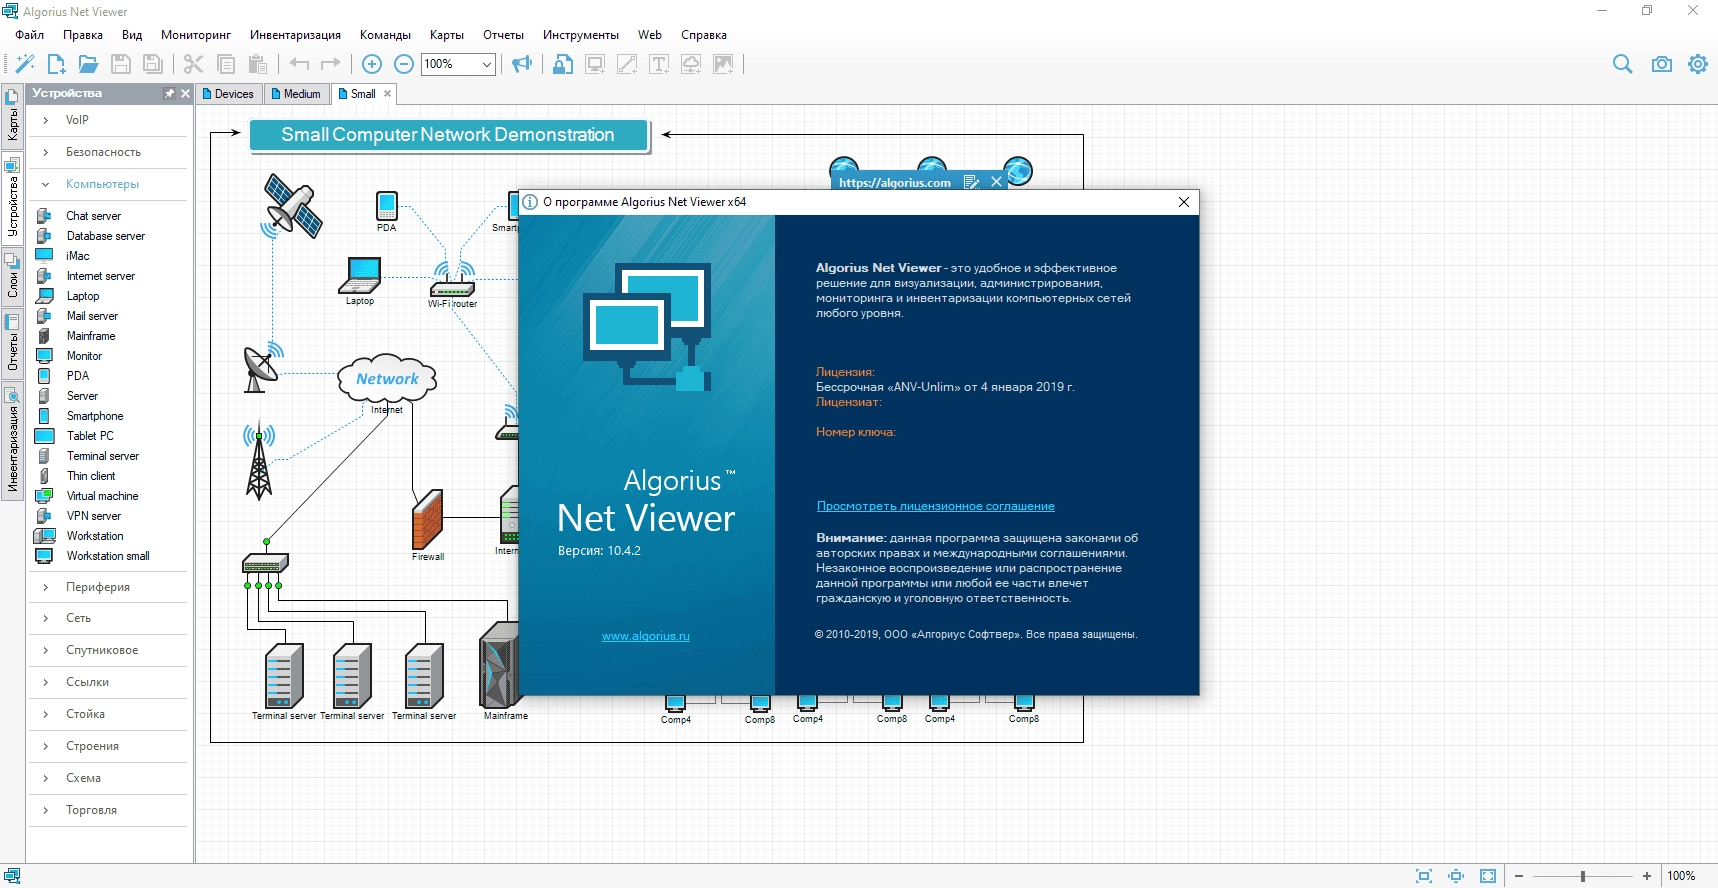Open the Отчеты vertical side tab
1718x888 pixels.
tap(12, 346)
